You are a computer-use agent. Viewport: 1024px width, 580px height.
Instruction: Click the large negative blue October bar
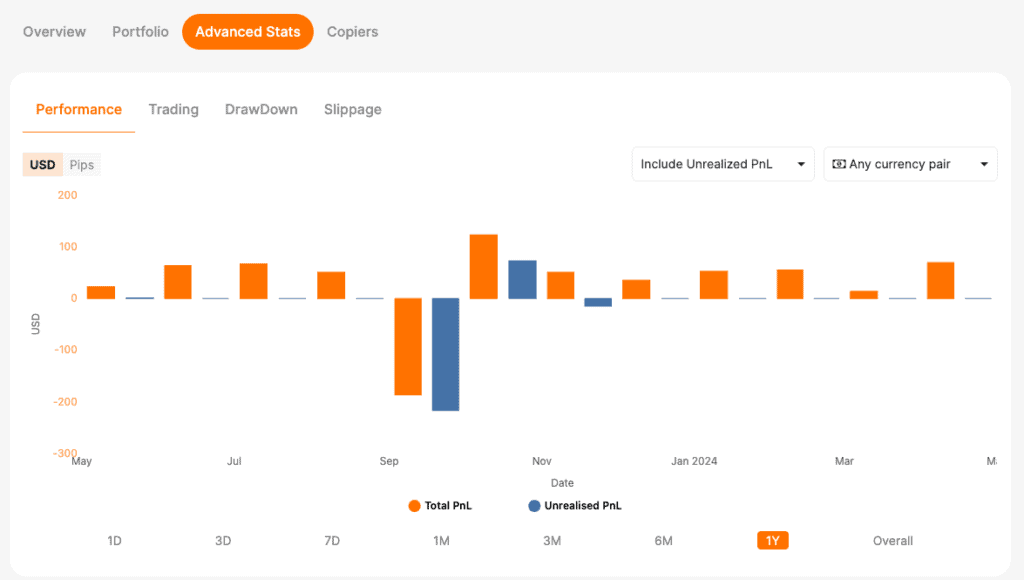point(445,355)
